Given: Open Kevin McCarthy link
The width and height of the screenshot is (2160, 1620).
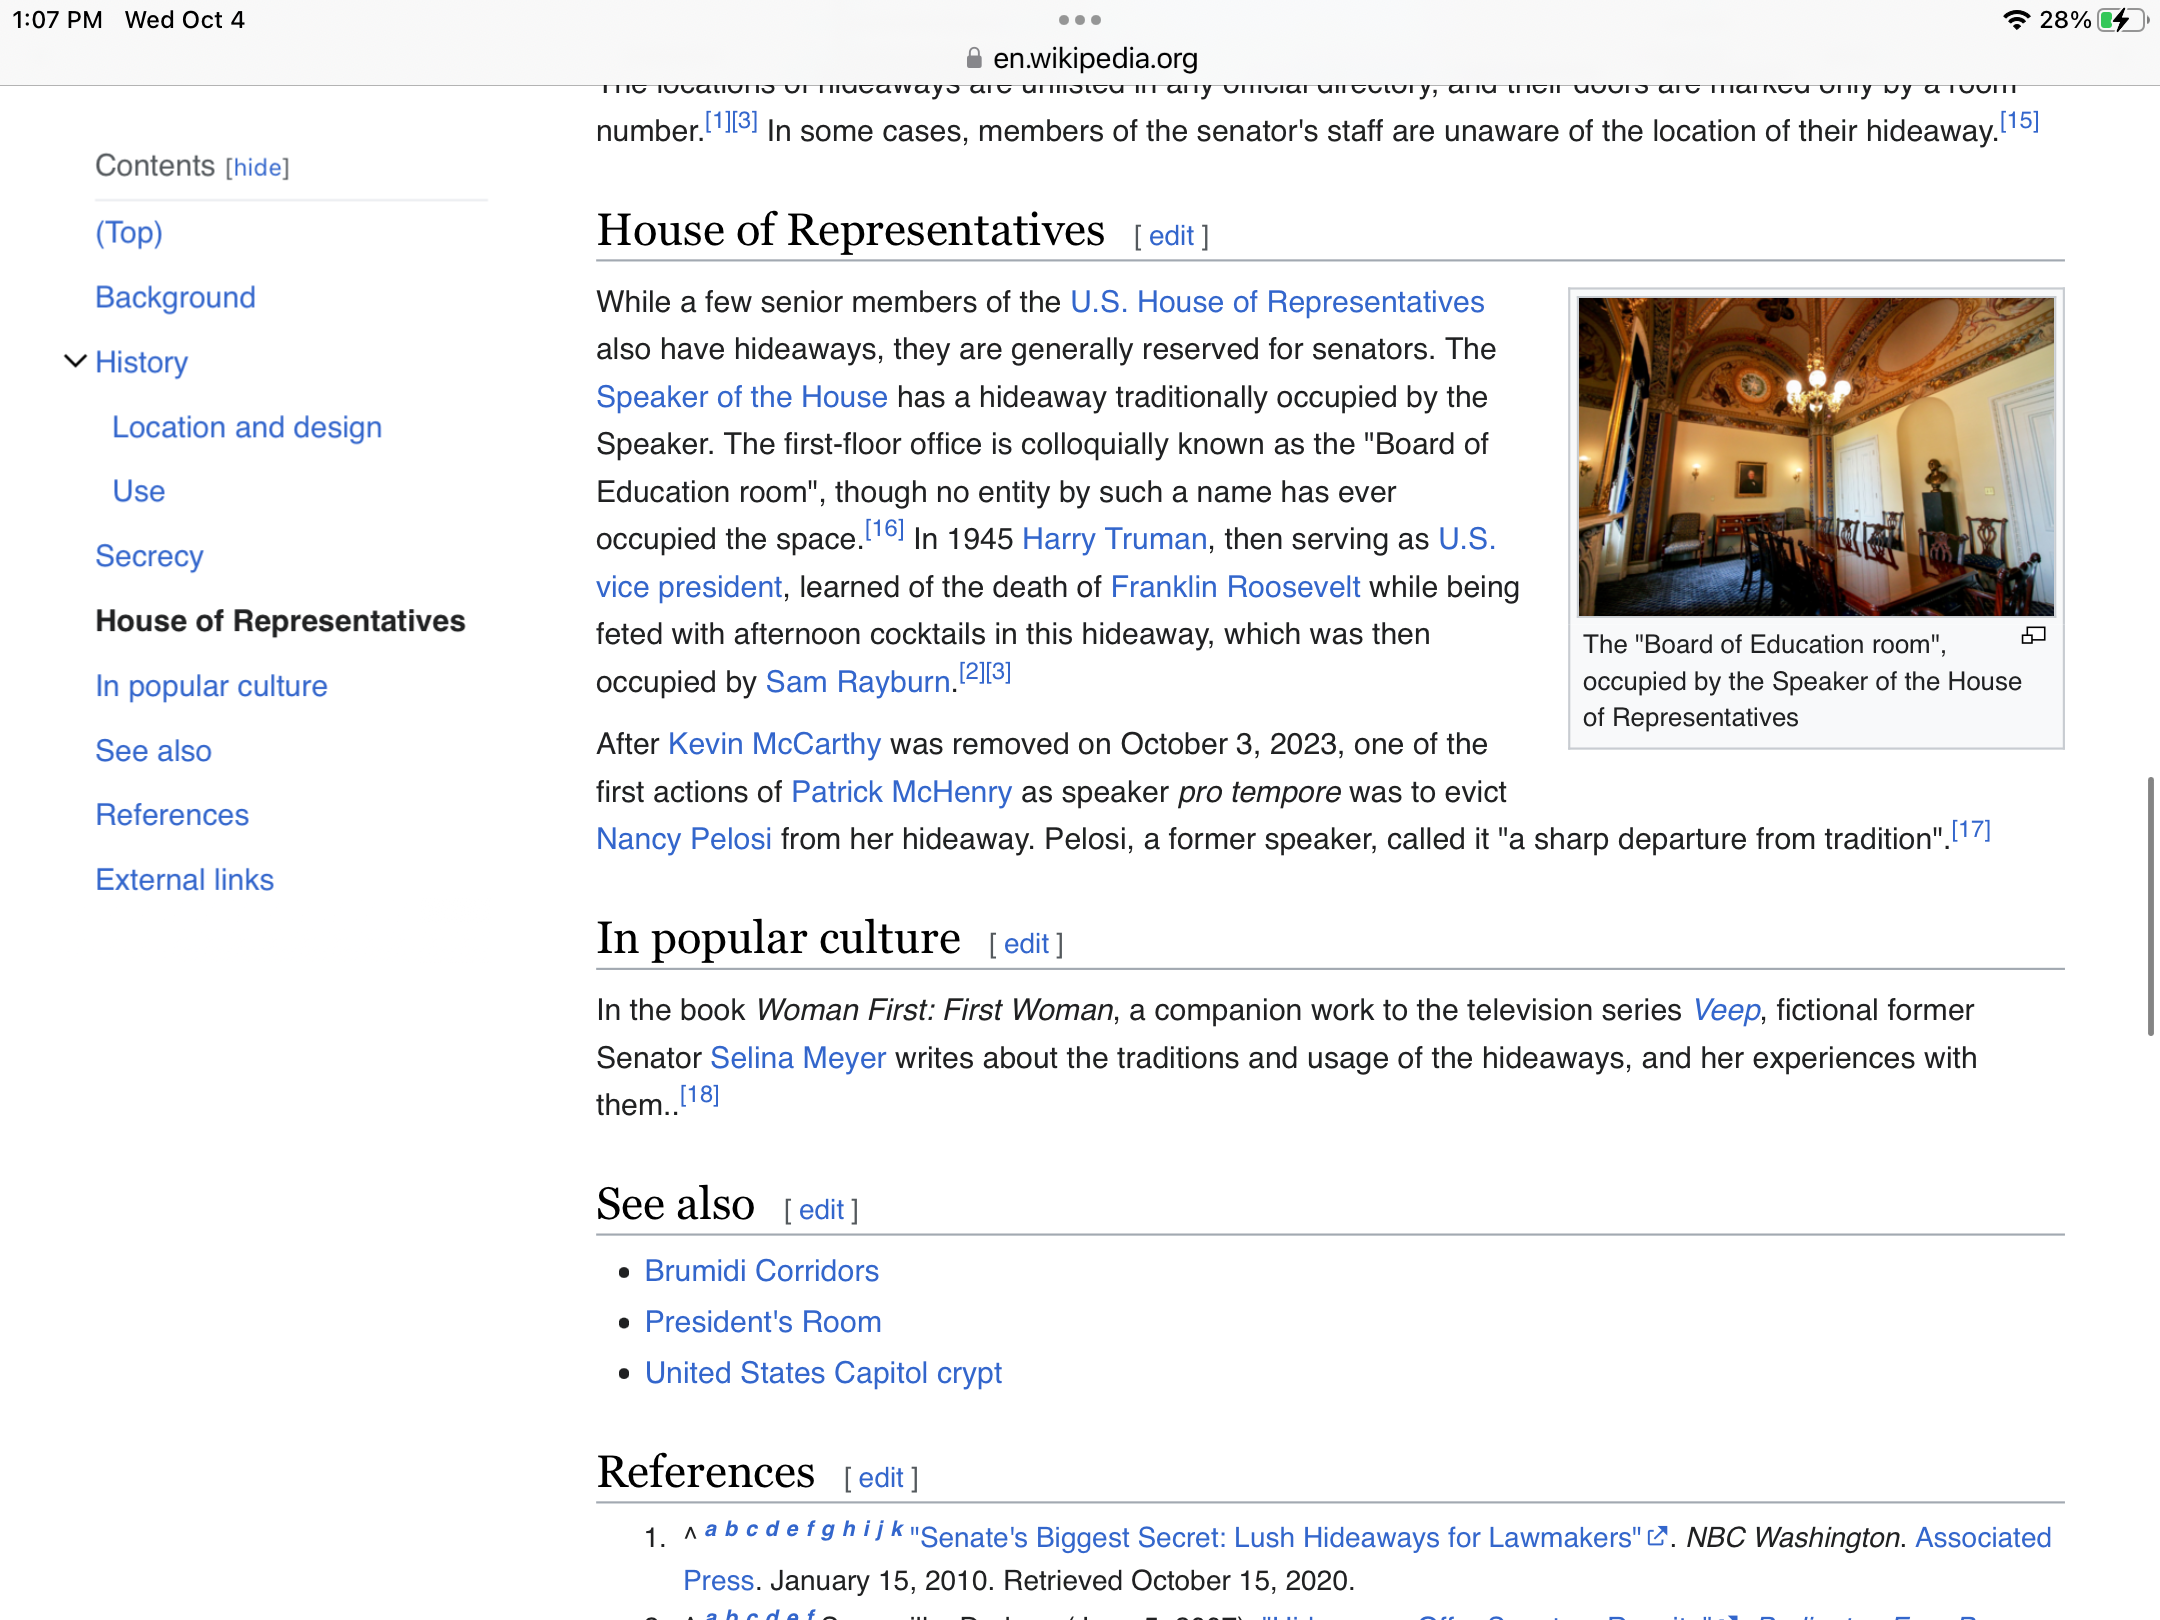Looking at the screenshot, I should coord(774,744).
